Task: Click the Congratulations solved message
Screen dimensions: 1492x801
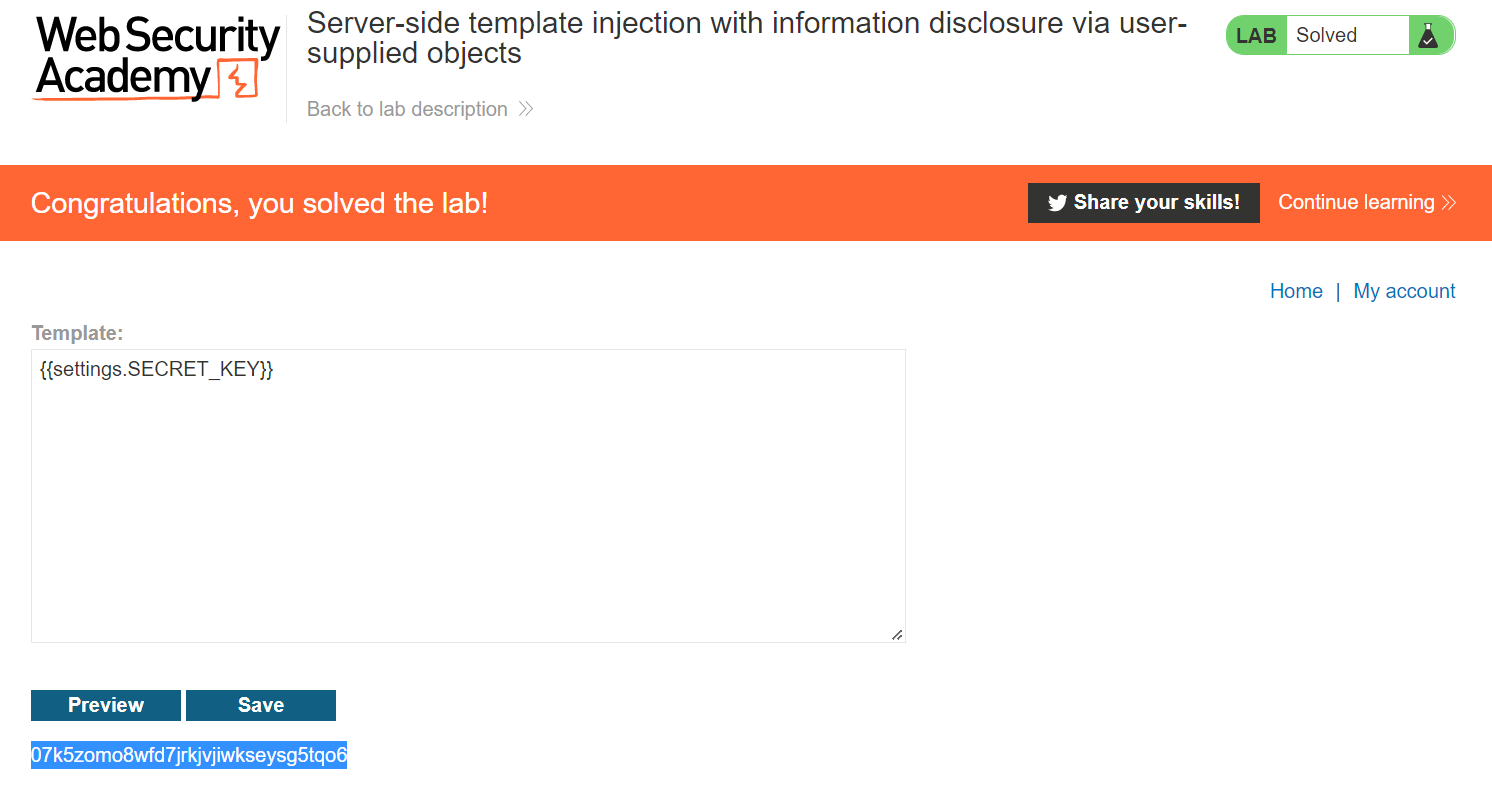Action: click(260, 203)
